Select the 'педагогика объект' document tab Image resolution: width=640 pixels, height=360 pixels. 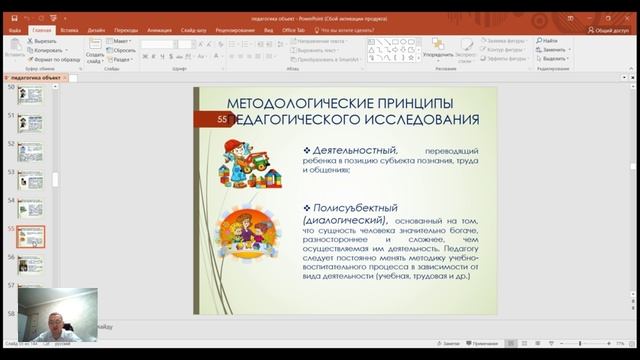[x=36, y=78]
